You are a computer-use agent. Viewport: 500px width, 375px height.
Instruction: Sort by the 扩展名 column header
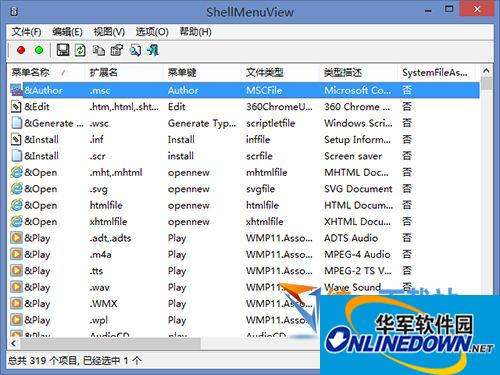(125, 72)
